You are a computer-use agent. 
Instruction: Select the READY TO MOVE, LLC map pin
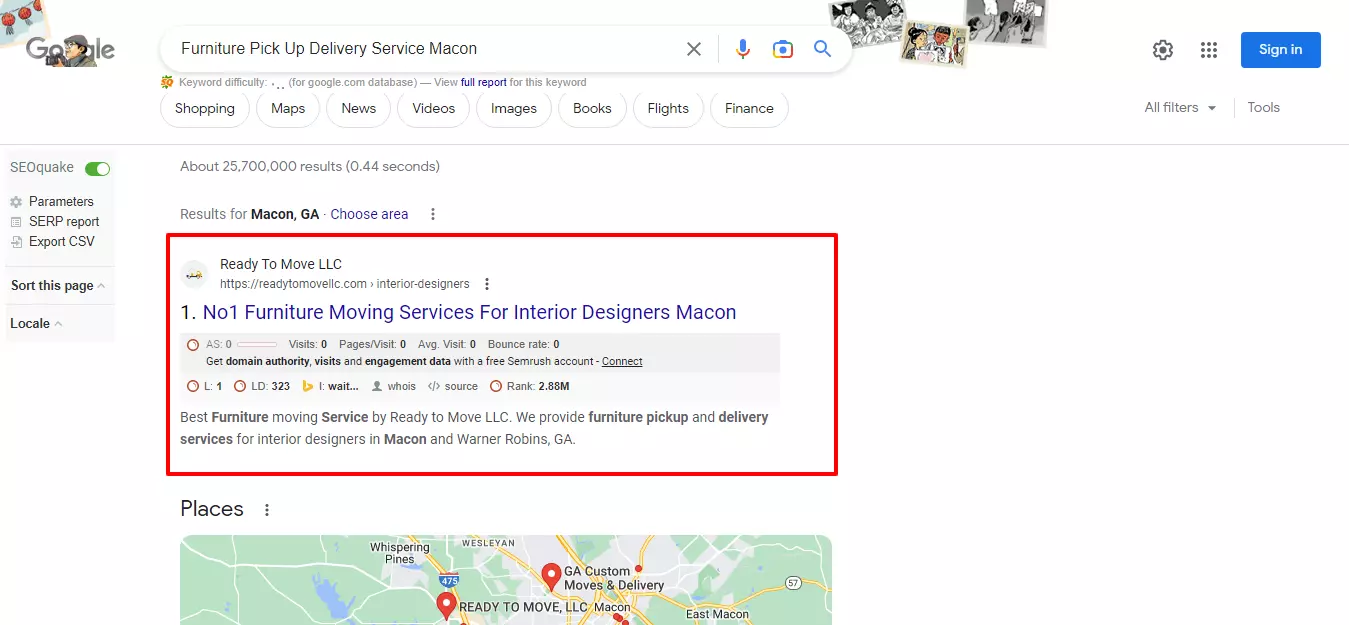(446, 606)
